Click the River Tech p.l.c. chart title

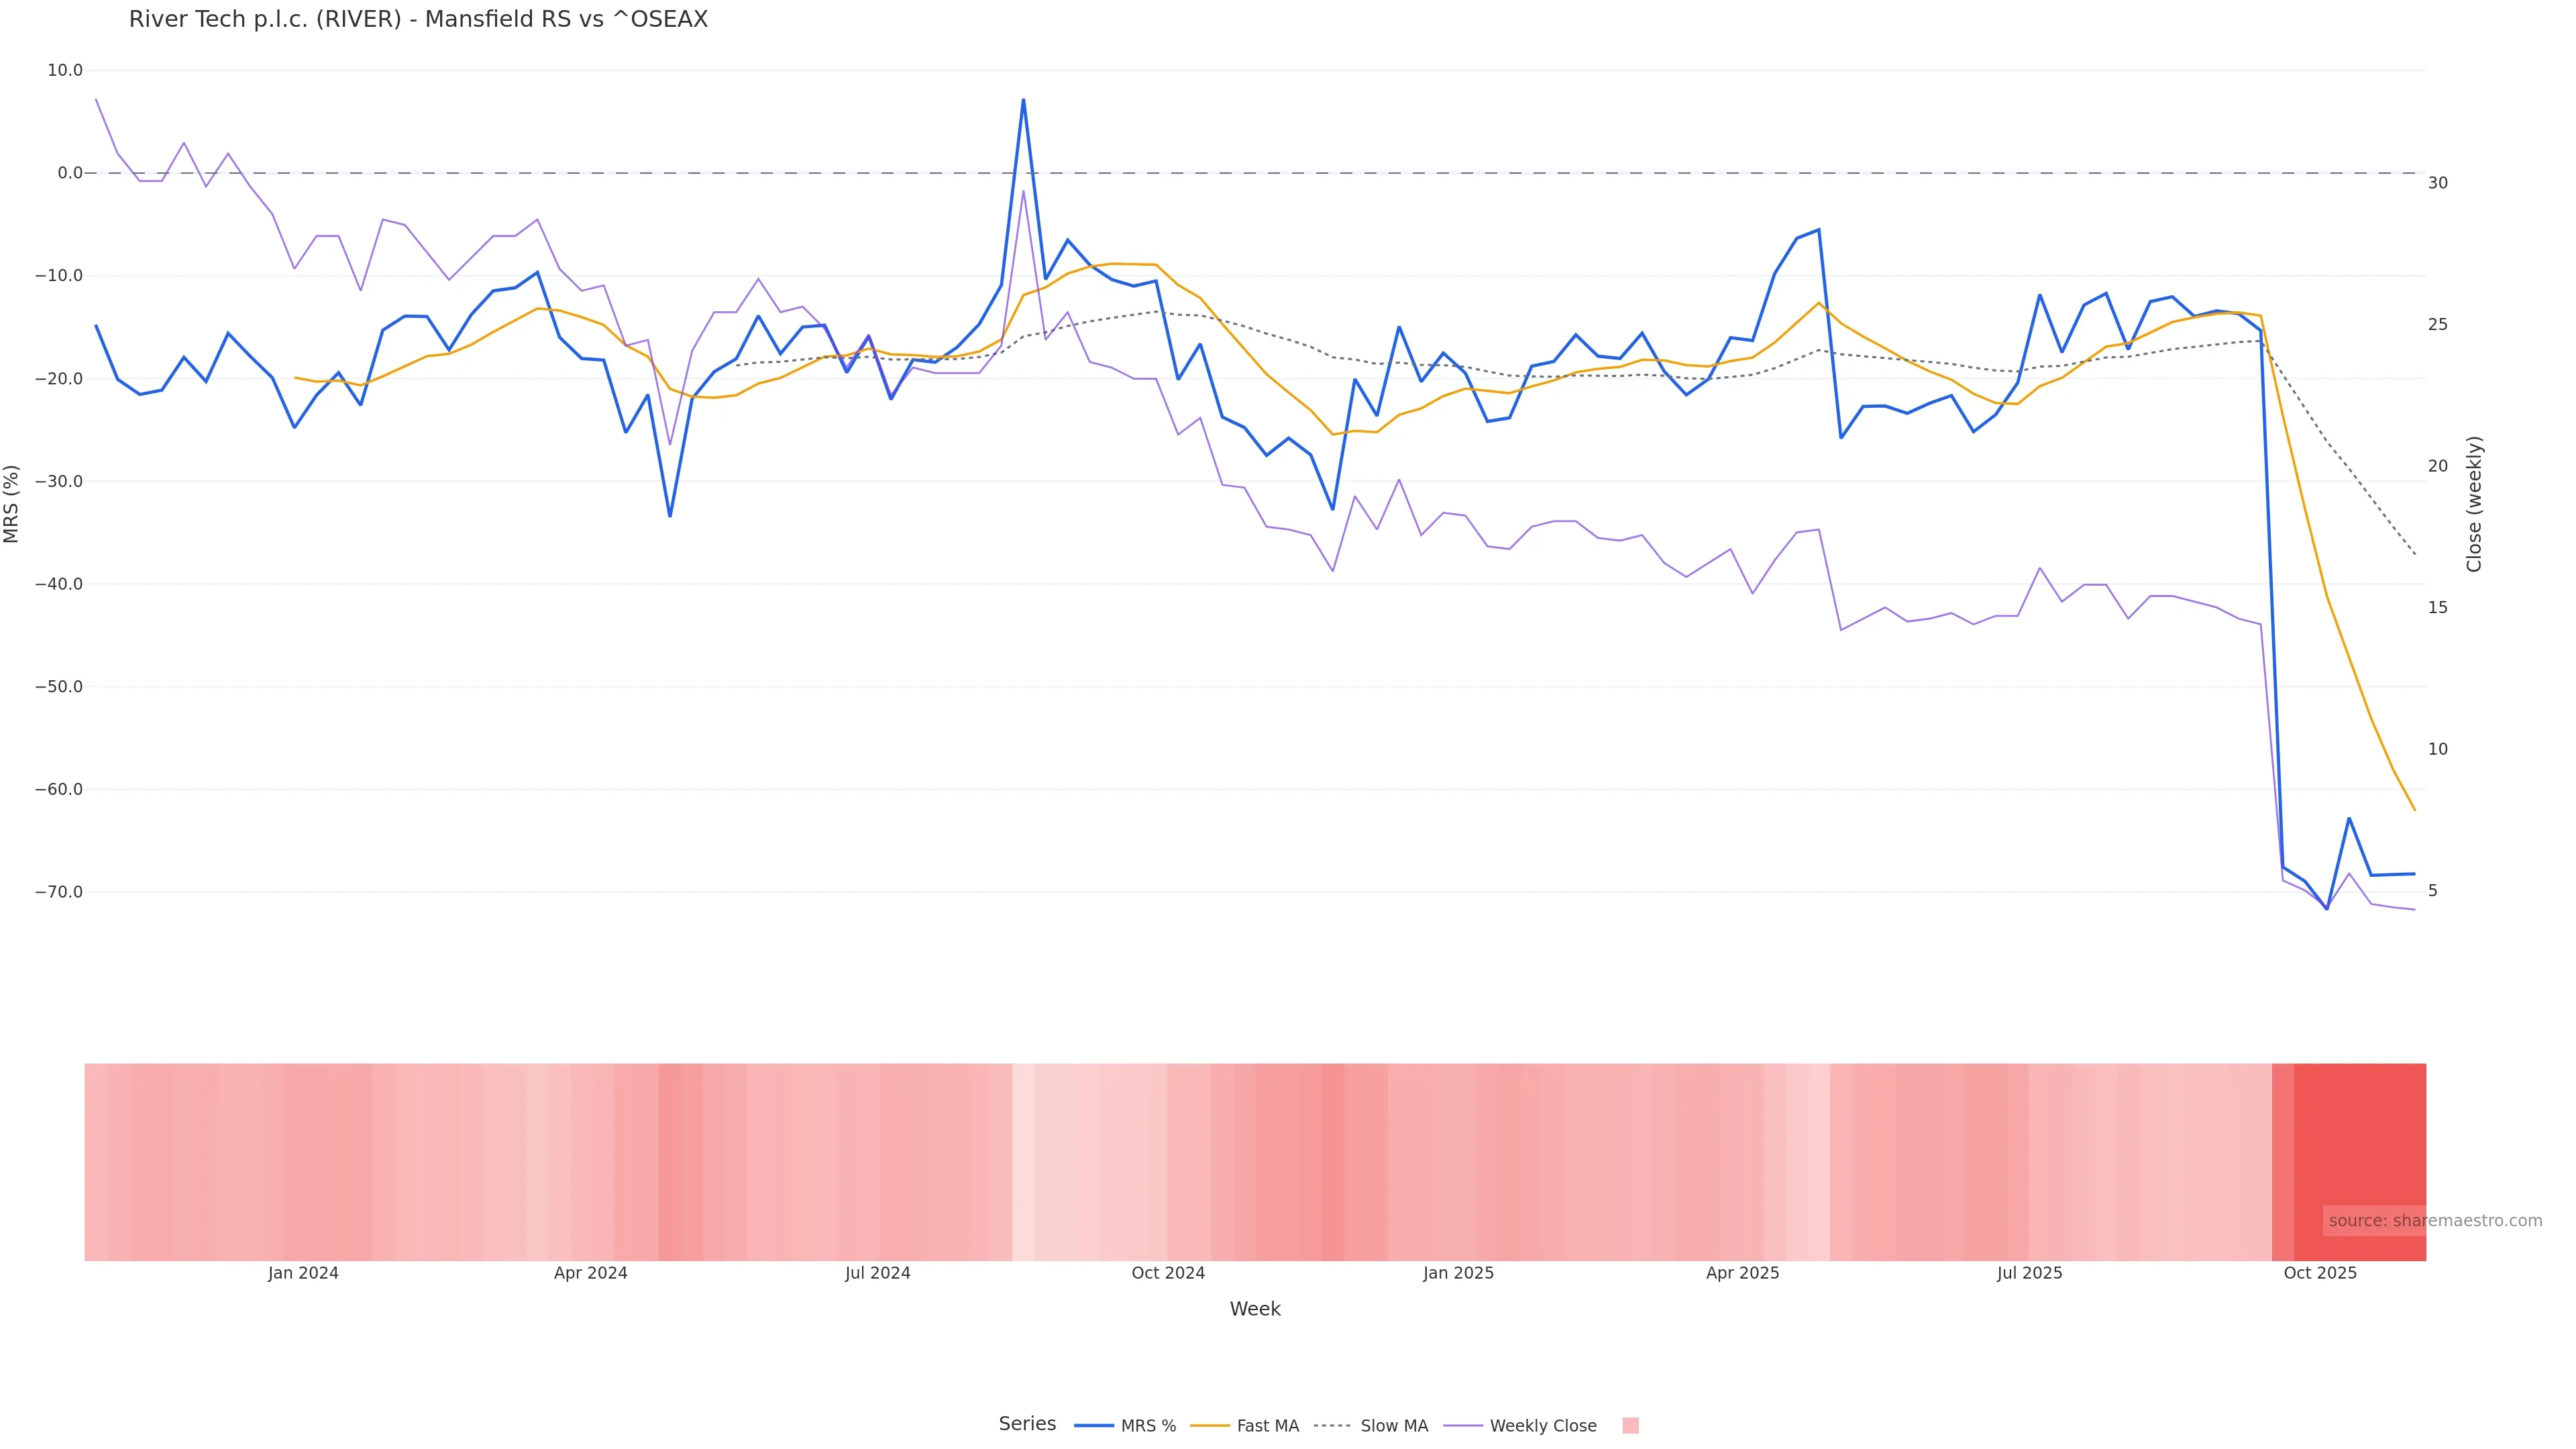click(418, 20)
